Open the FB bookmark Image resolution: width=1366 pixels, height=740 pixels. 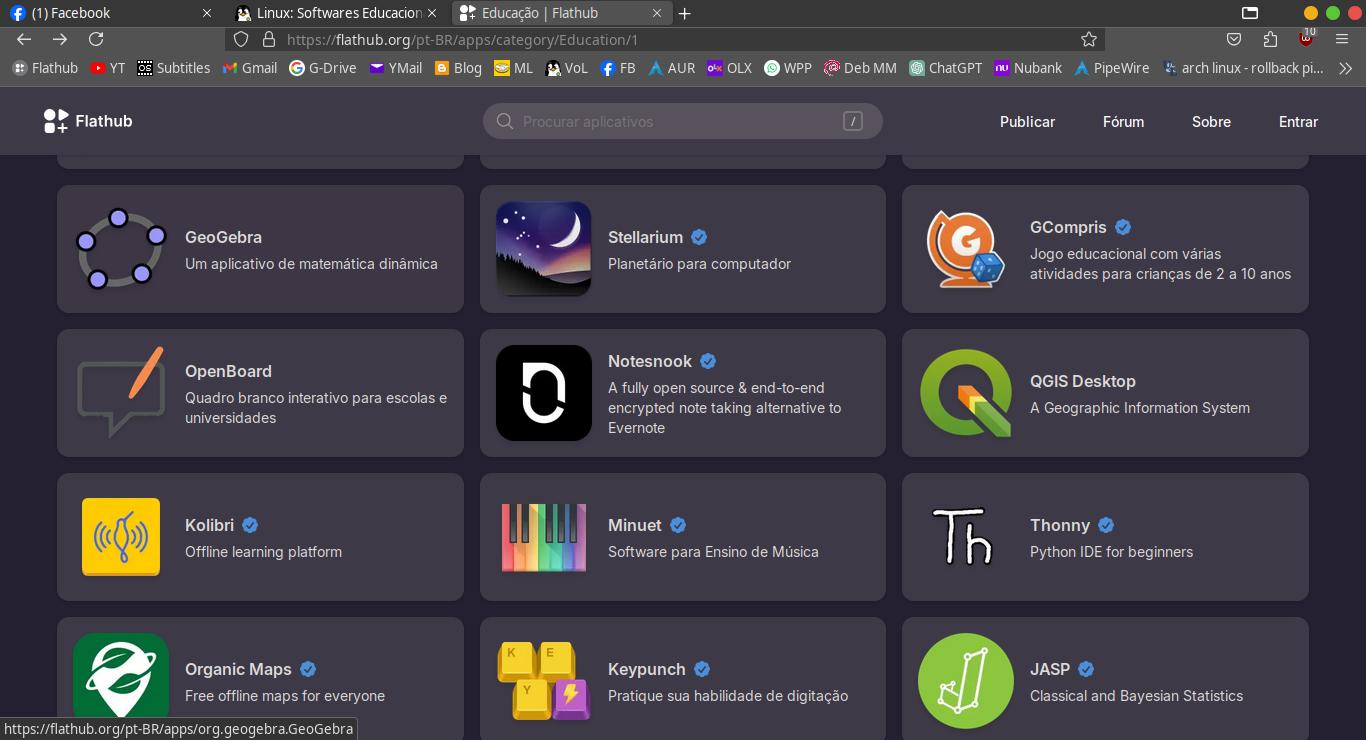[617, 68]
